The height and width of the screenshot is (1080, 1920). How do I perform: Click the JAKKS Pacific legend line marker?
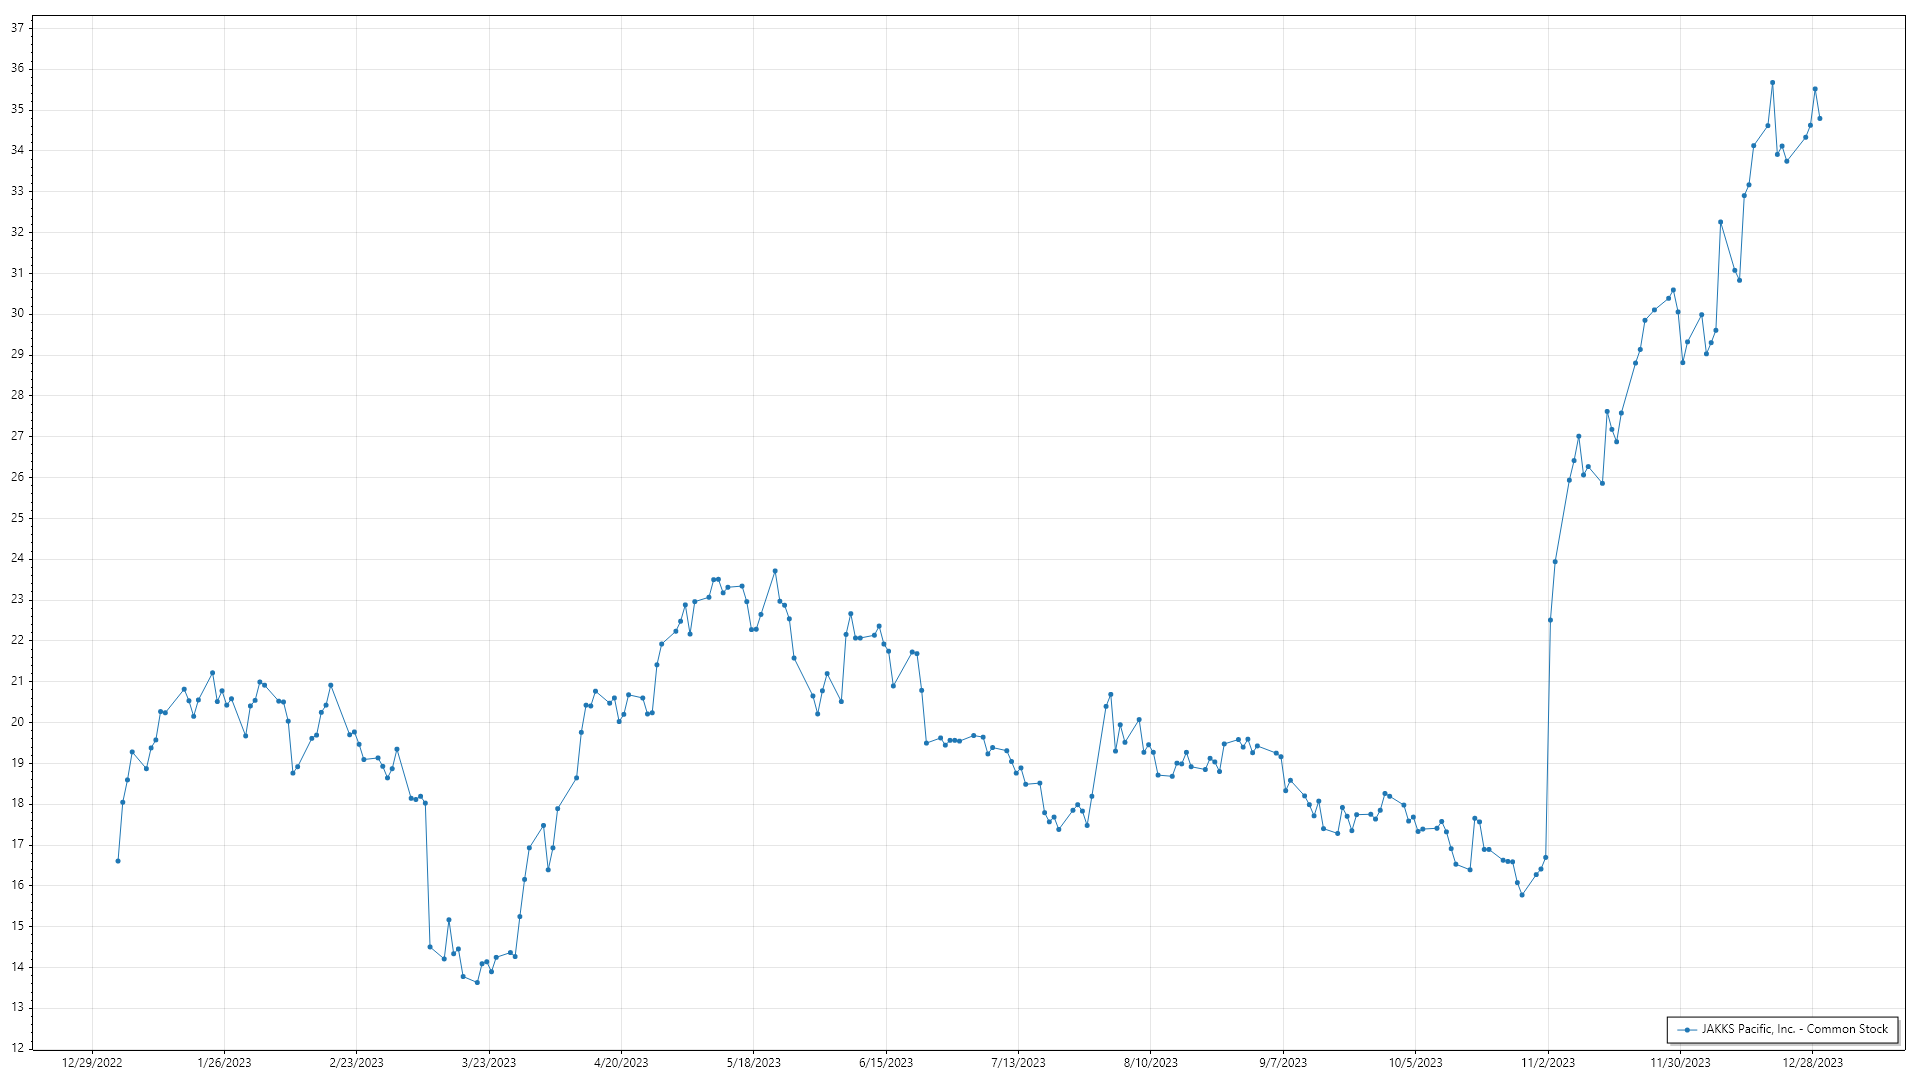(1688, 1029)
